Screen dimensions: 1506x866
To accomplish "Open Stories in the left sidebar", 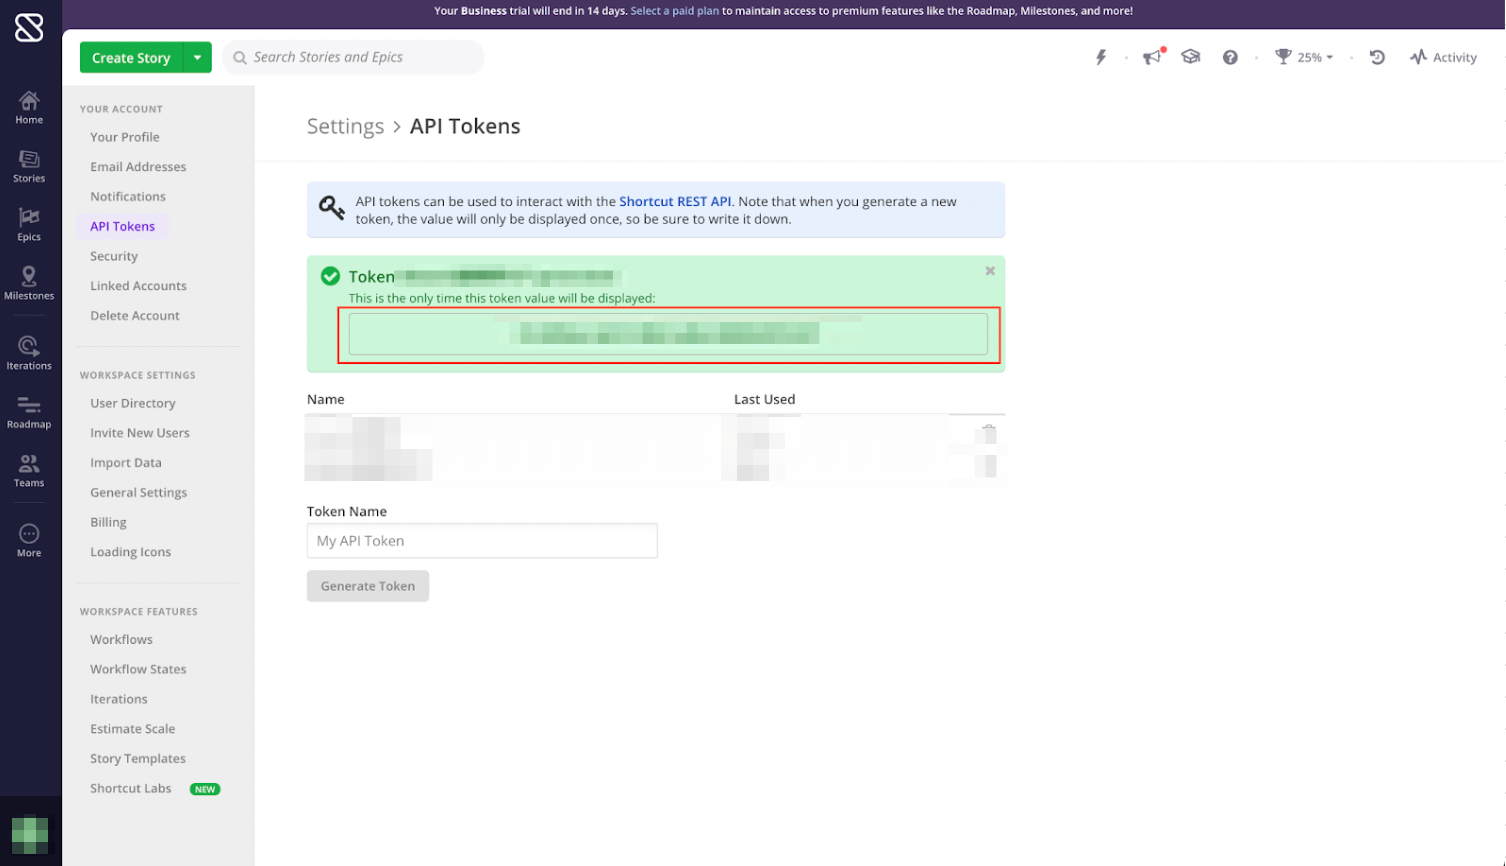I will [x=29, y=165].
